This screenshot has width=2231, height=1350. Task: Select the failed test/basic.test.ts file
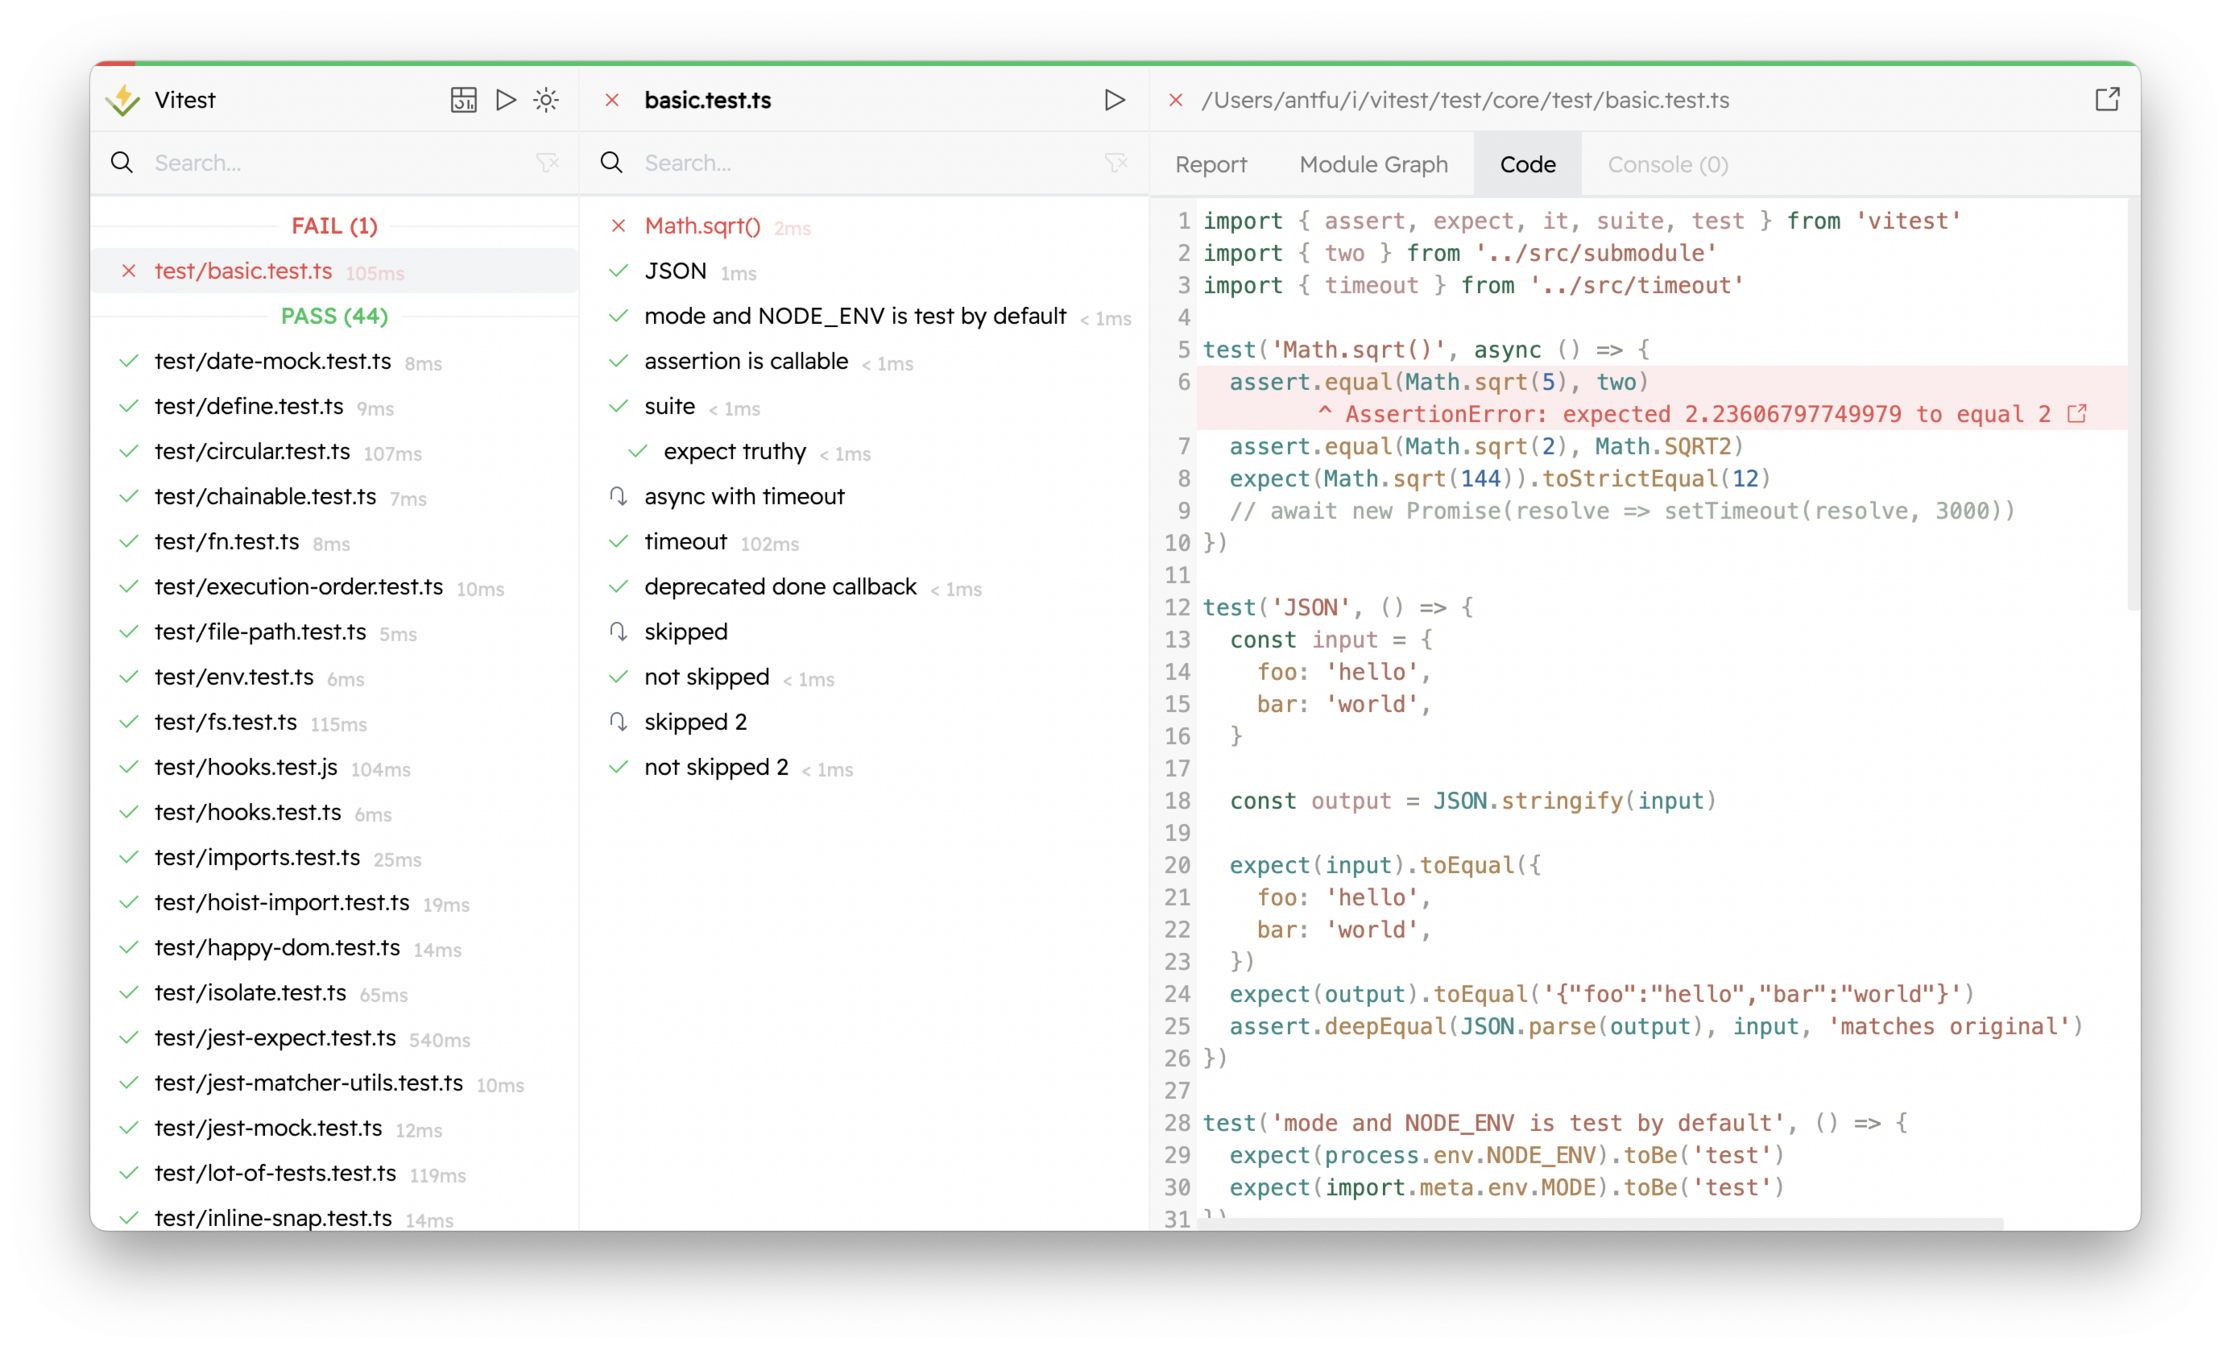coord(243,271)
